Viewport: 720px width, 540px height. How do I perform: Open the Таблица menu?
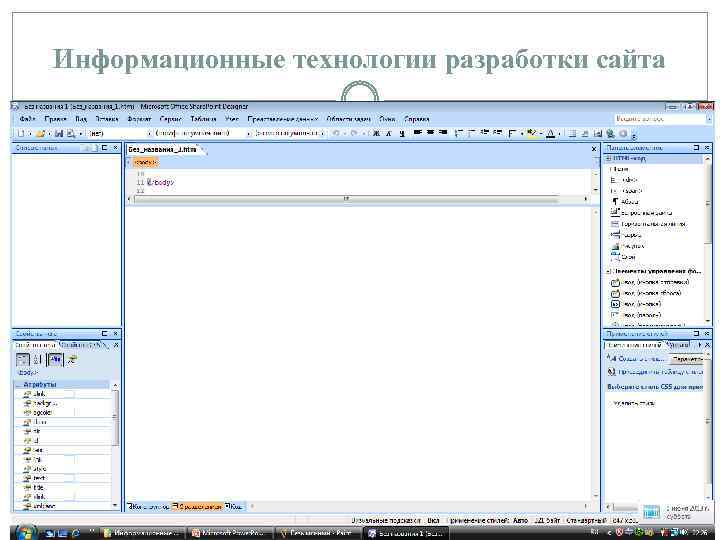pos(203,119)
